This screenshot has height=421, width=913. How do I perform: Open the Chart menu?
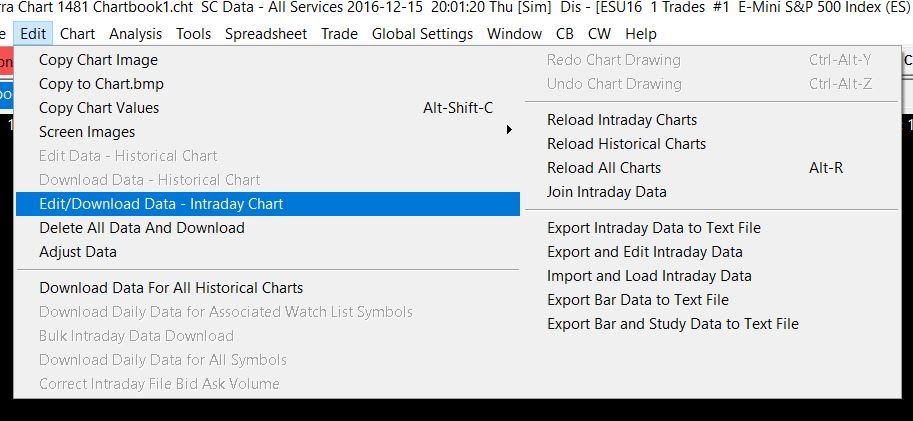77,34
